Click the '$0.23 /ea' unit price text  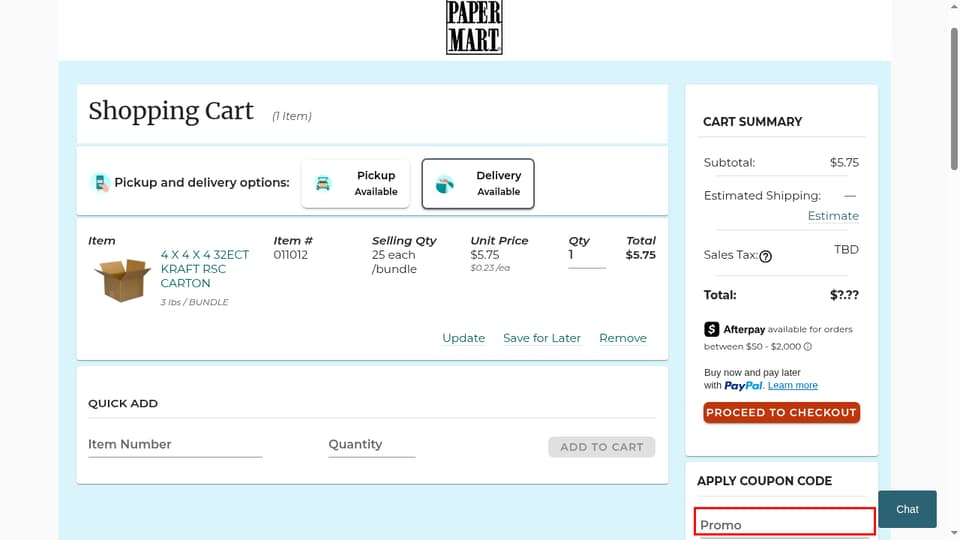(490, 268)
